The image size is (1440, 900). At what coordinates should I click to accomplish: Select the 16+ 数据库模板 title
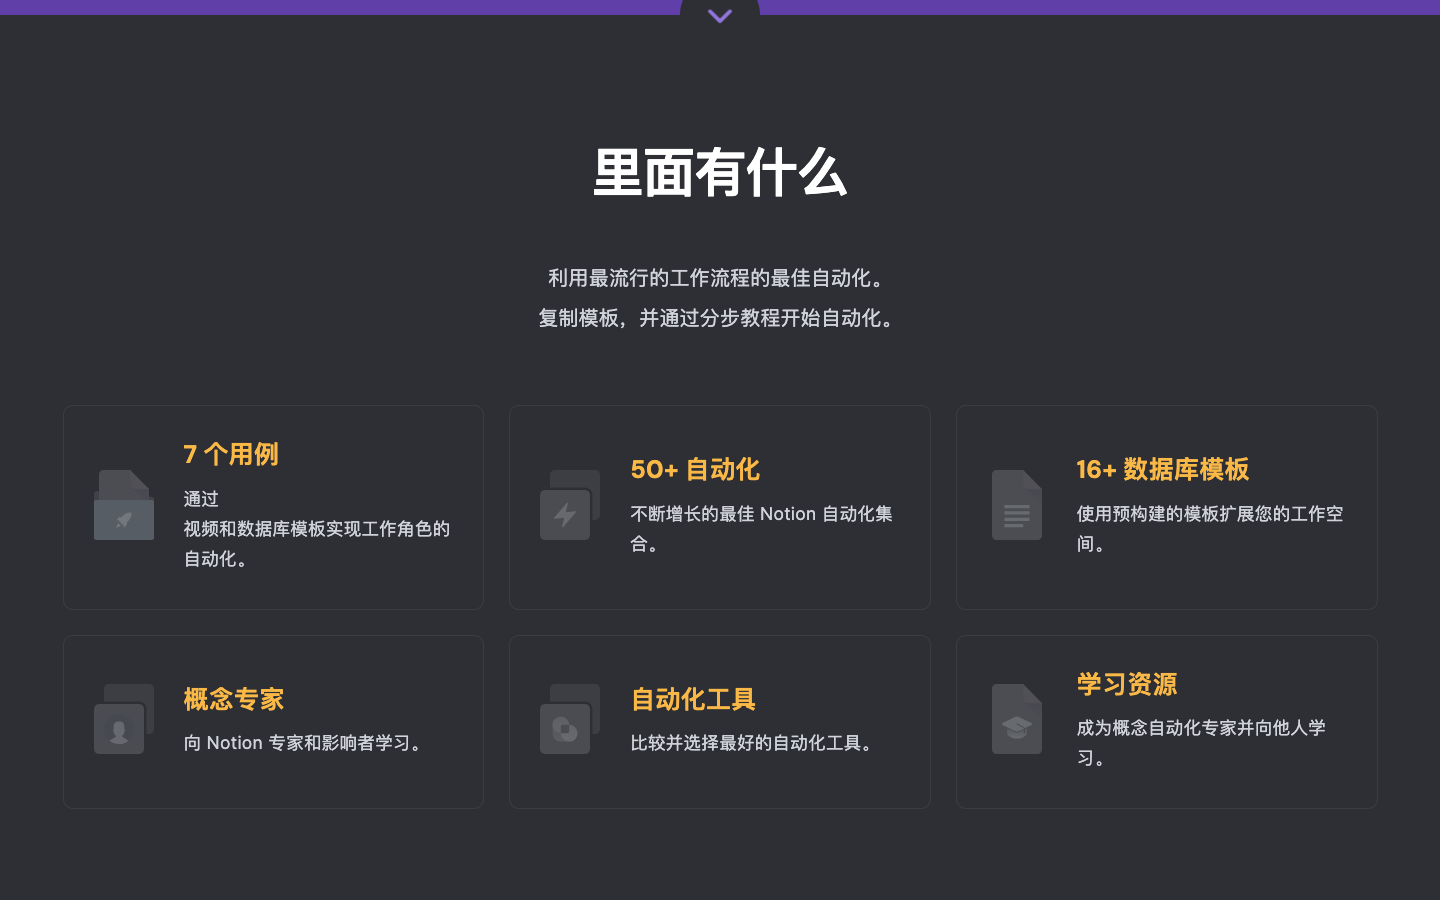click(x=1162, y=469)
